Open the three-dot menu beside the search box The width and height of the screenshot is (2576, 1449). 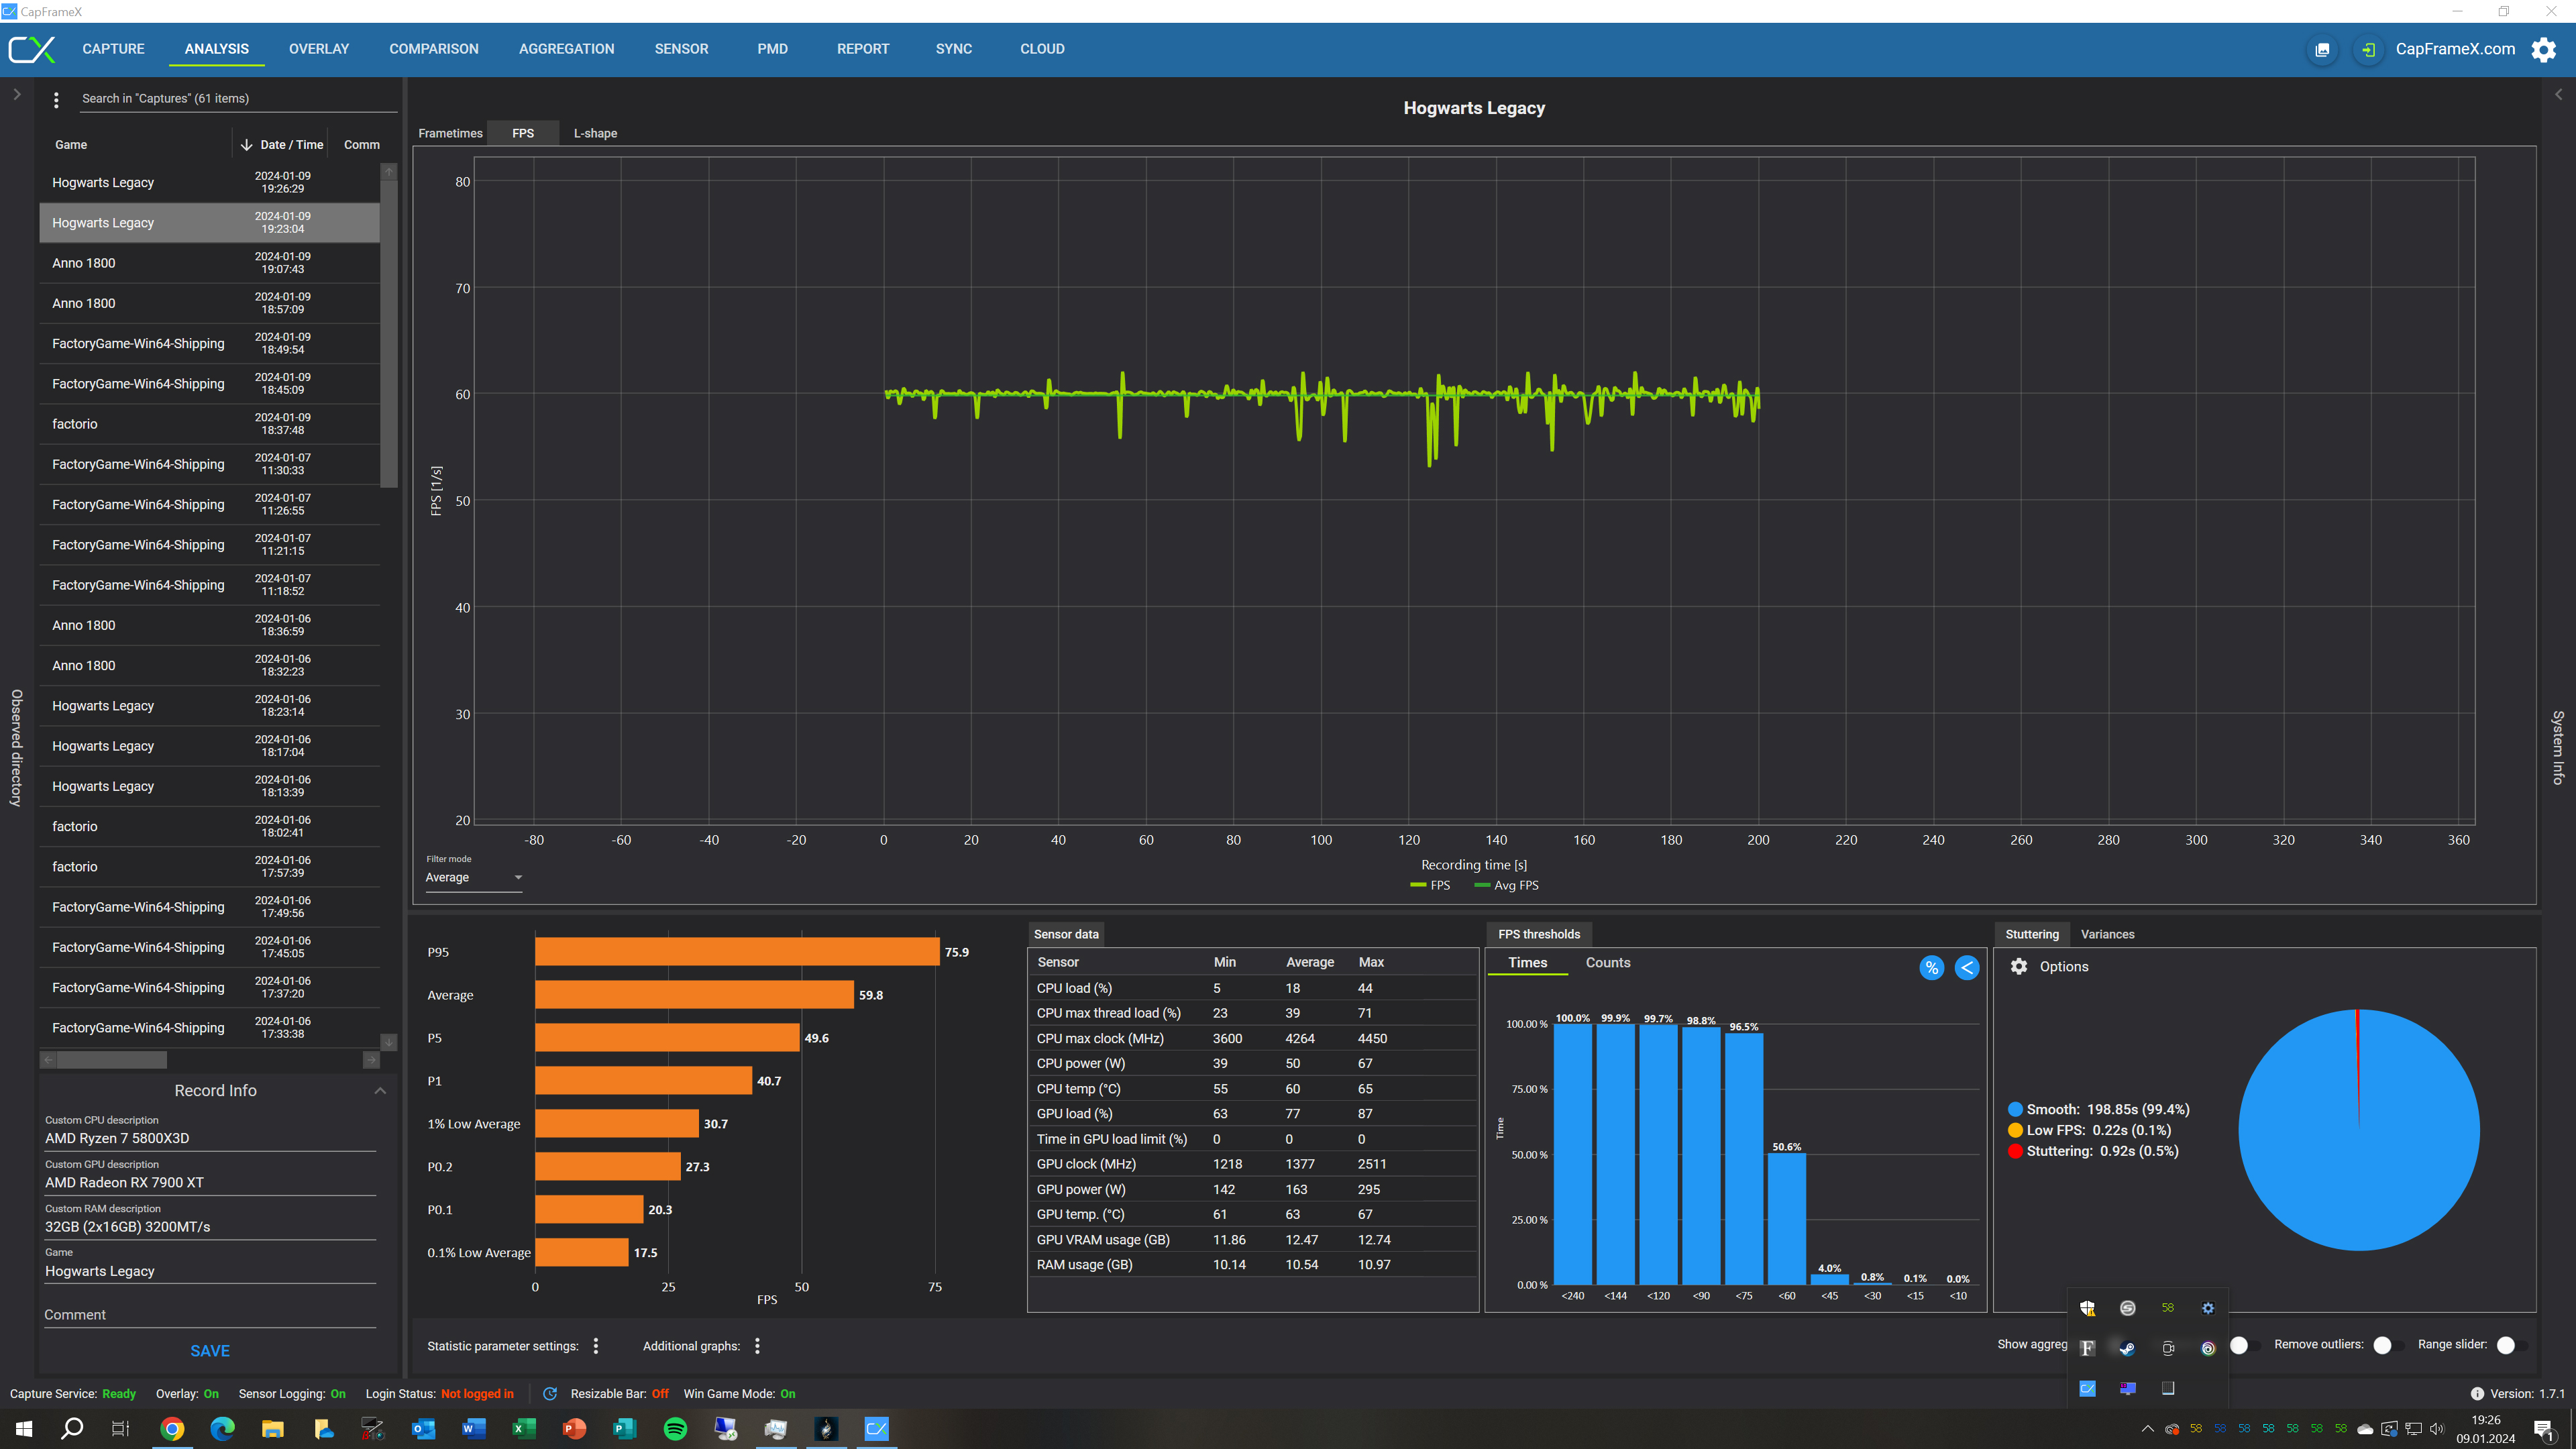point(56,99)
